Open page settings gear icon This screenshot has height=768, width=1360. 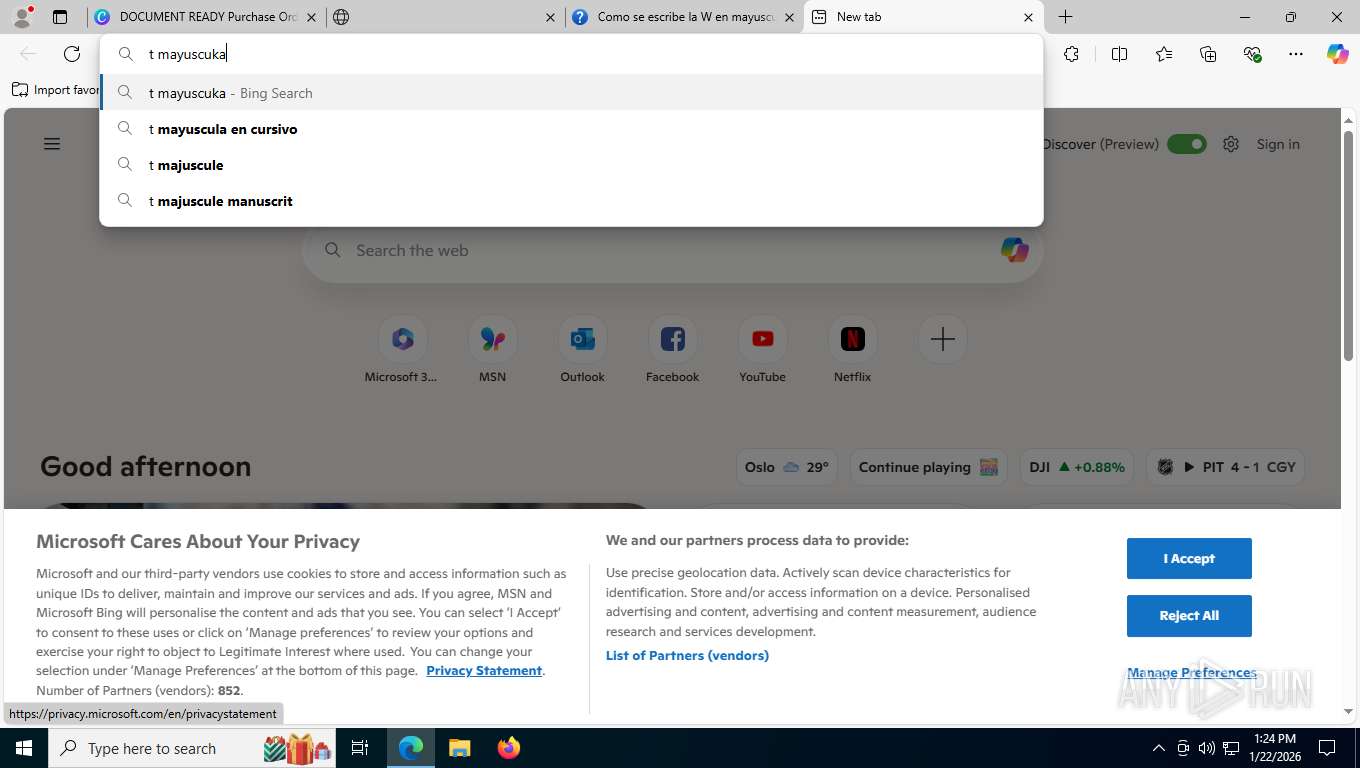click(1231, 144)
